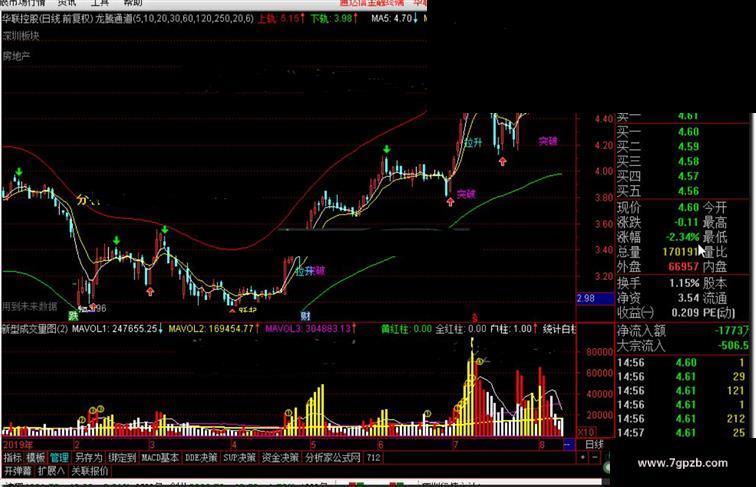Screen dimensions: 756x487
Task: Click the red up arrow below the August candles
Action: 502,161
